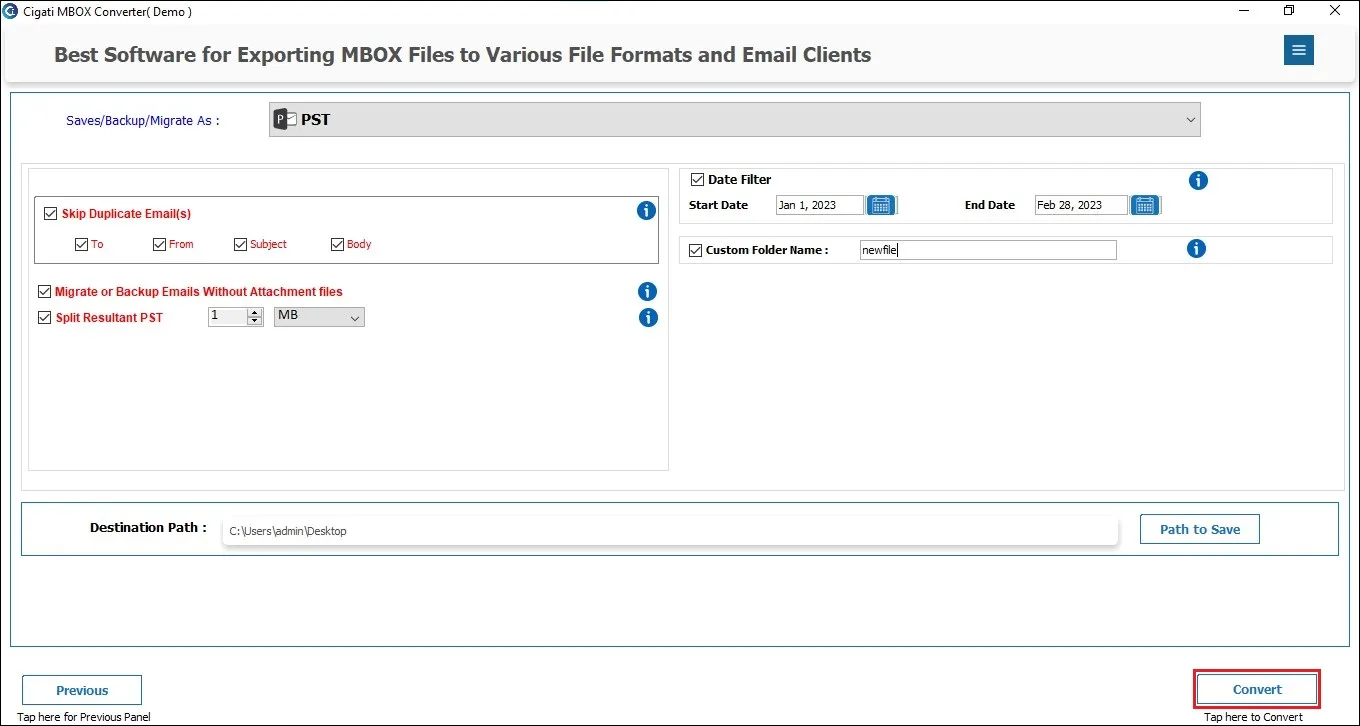1360x726 pixels.
Task: Open the End Date calendar picker
Action: click(x=1145, y=205)
